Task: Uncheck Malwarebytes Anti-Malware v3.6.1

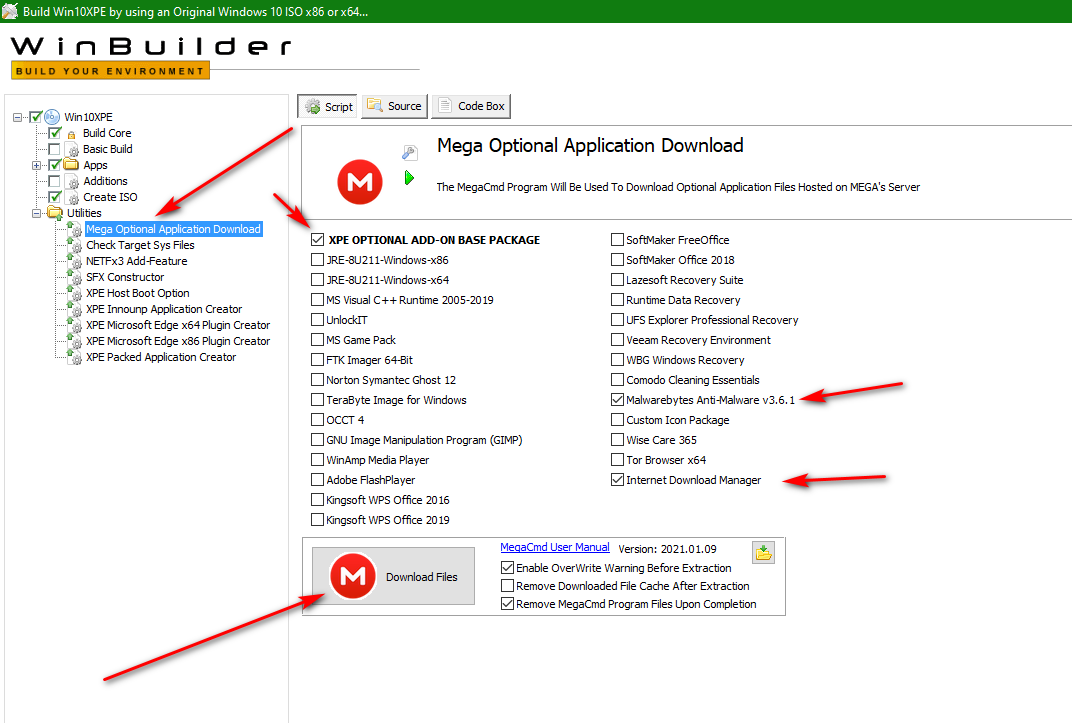Action: (x=617, y=400)
